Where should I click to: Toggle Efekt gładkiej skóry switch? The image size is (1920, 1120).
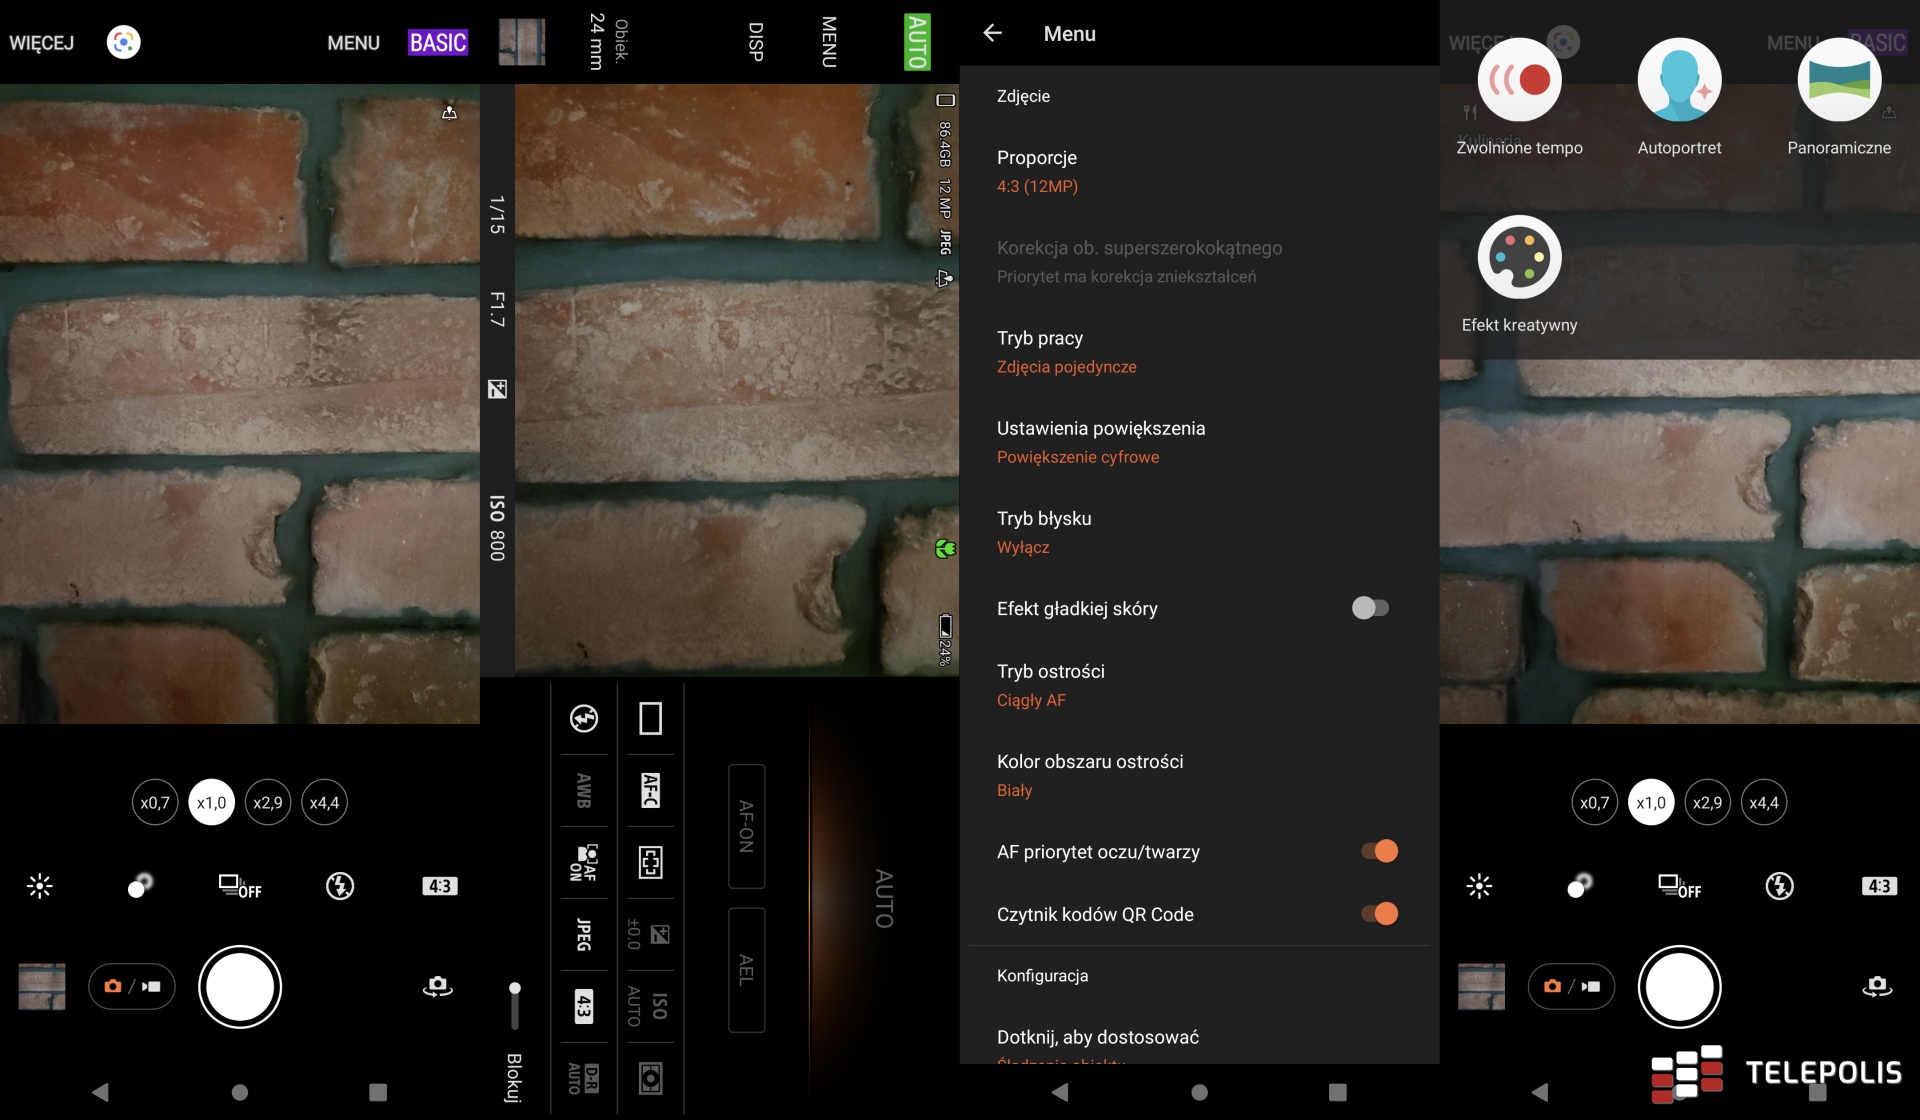1369,608
